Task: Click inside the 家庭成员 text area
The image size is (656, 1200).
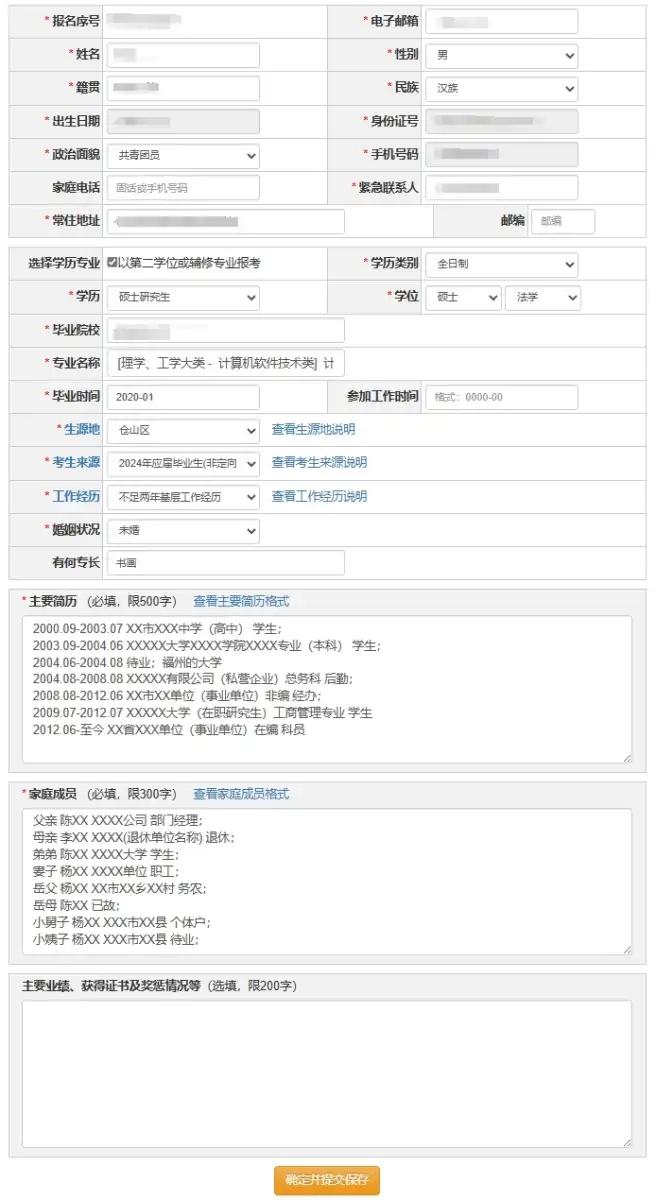Action: (x=327, y=881)
